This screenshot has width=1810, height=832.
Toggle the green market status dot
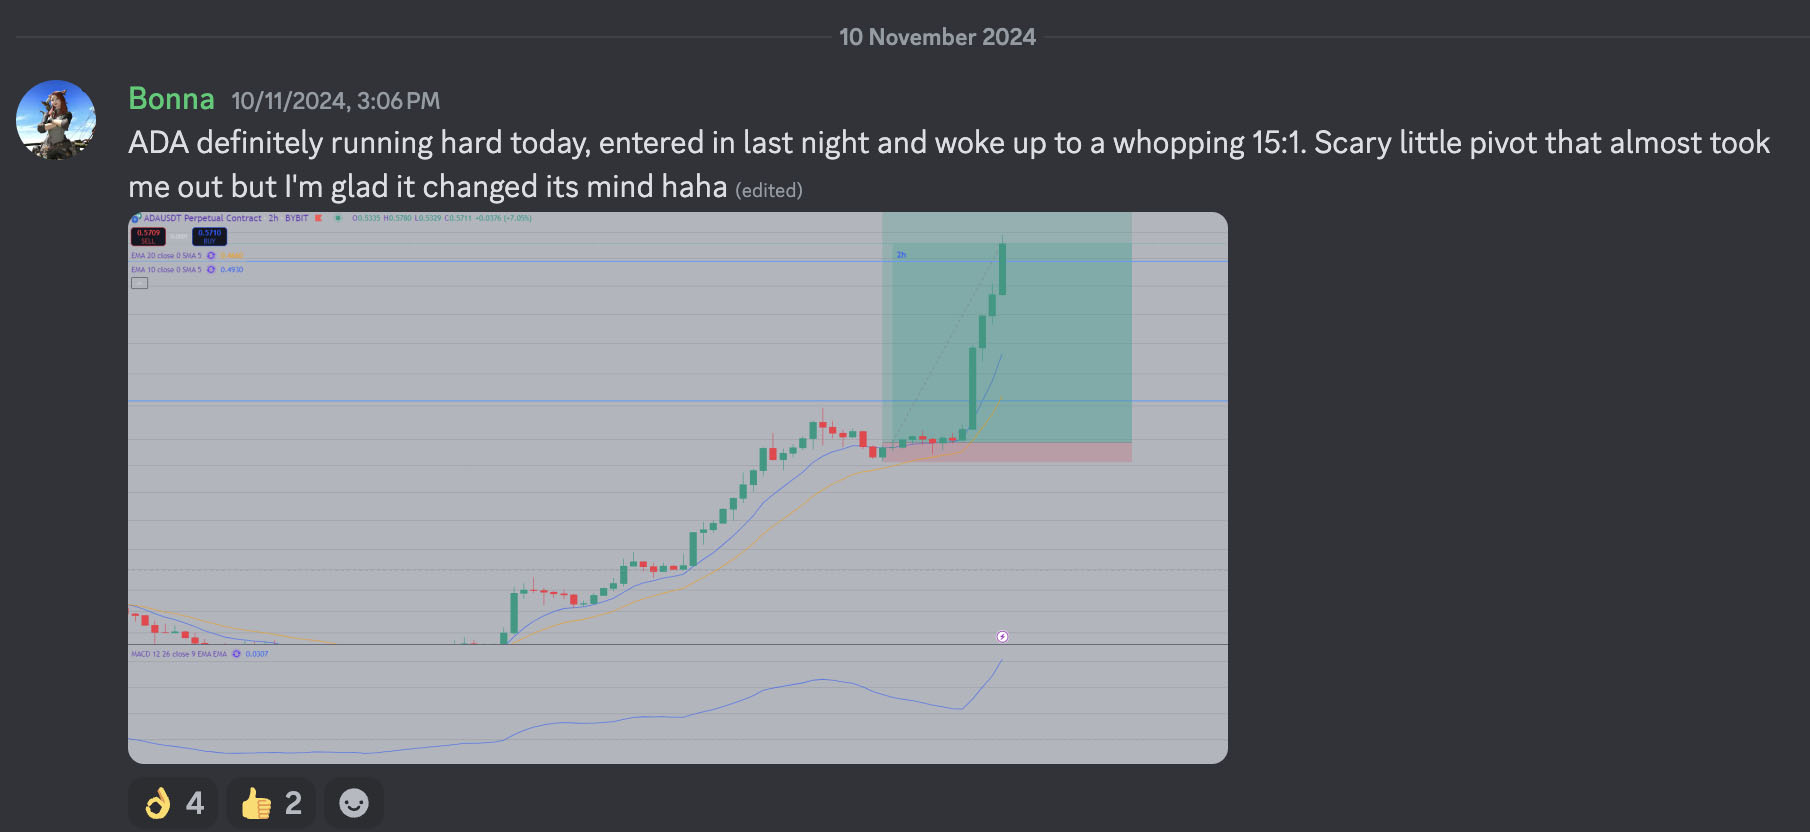click(x=338, y=218)
